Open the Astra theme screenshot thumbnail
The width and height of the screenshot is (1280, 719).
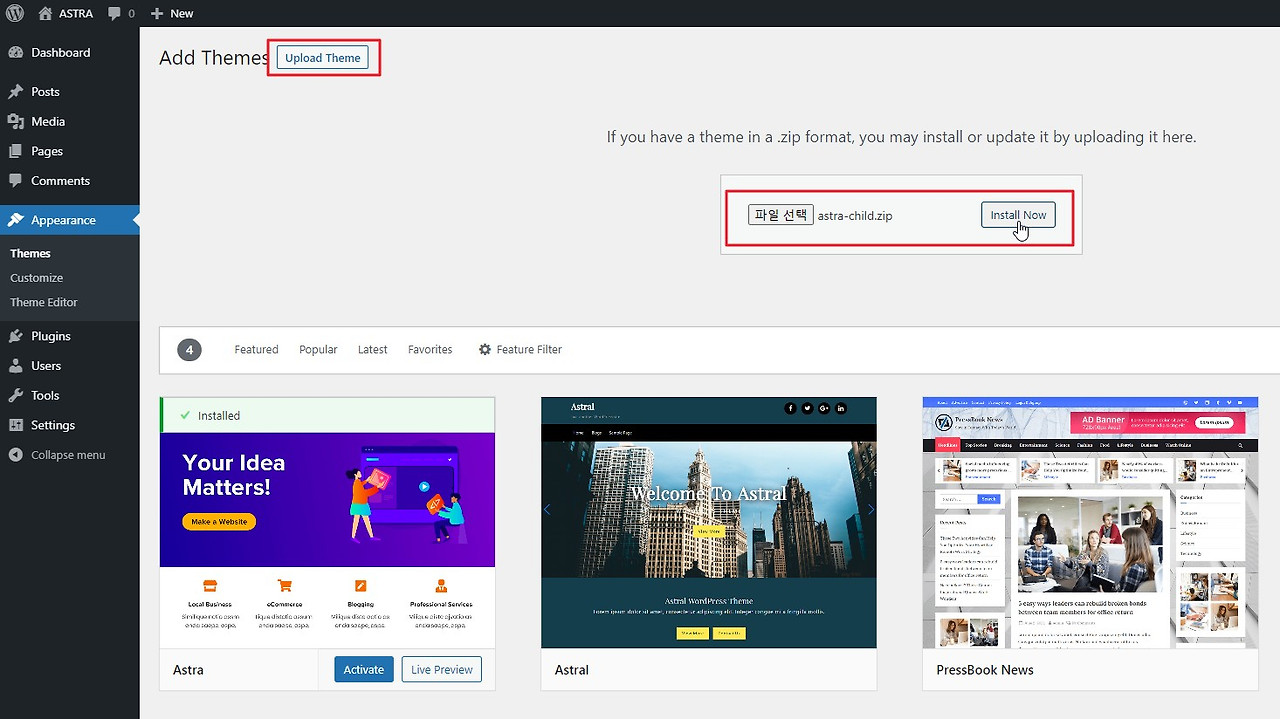pyautogui.click(x=327, y=541)
